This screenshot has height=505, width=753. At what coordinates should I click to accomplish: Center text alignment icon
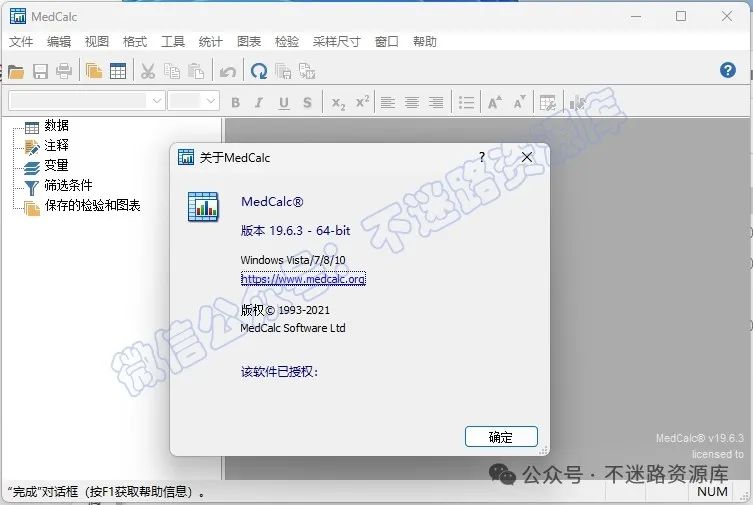(412, 103)
